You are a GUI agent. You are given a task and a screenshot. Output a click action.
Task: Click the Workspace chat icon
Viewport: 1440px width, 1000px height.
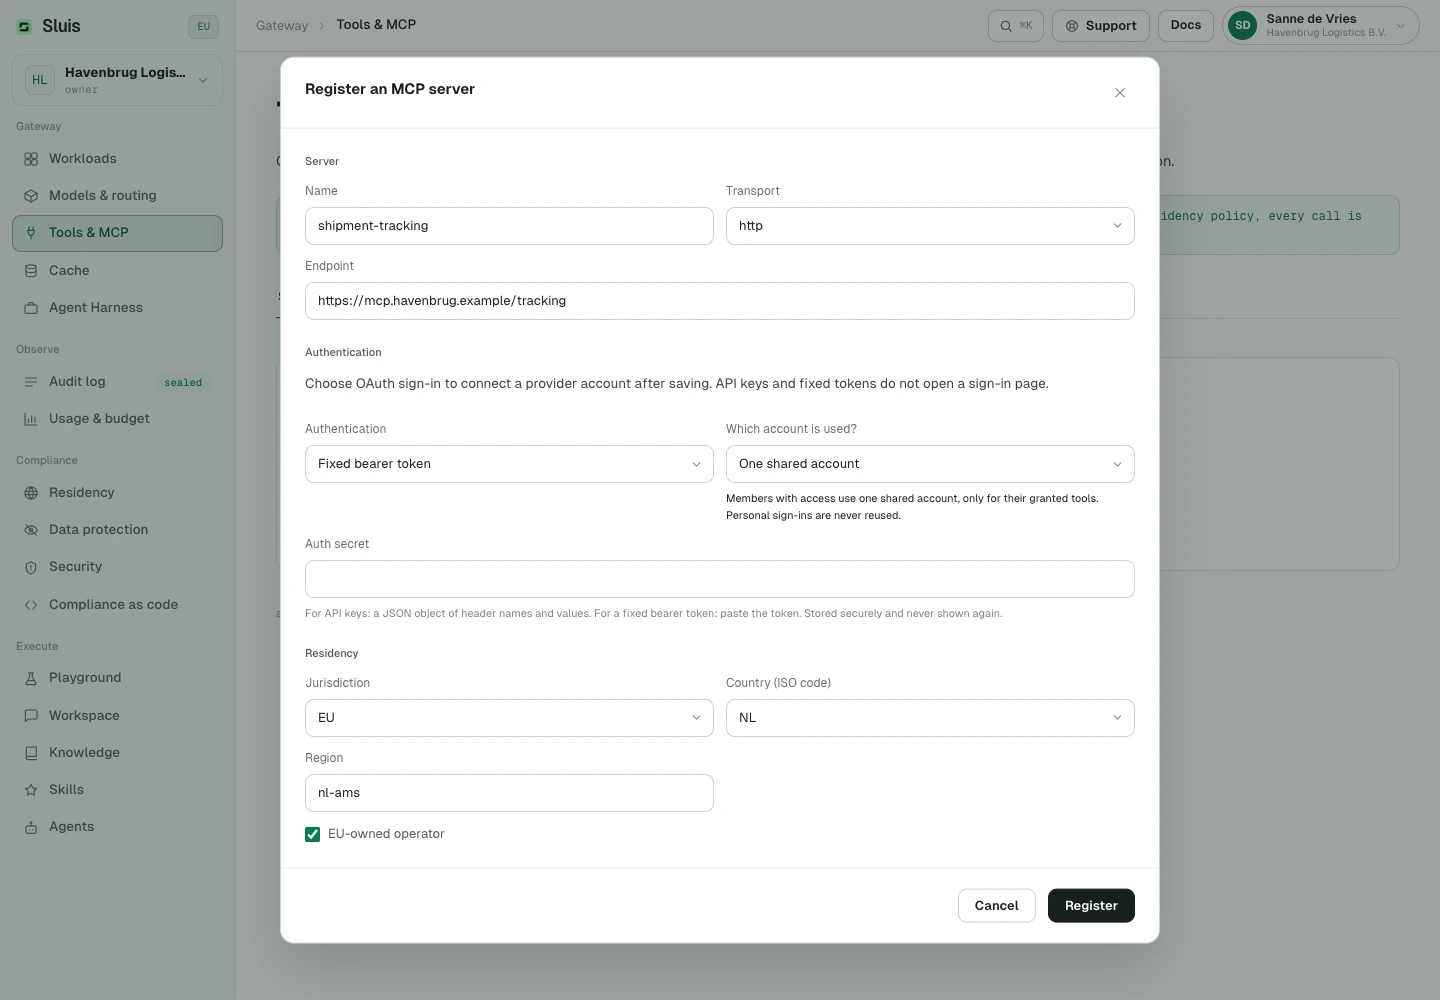click(x=31, y=716)
